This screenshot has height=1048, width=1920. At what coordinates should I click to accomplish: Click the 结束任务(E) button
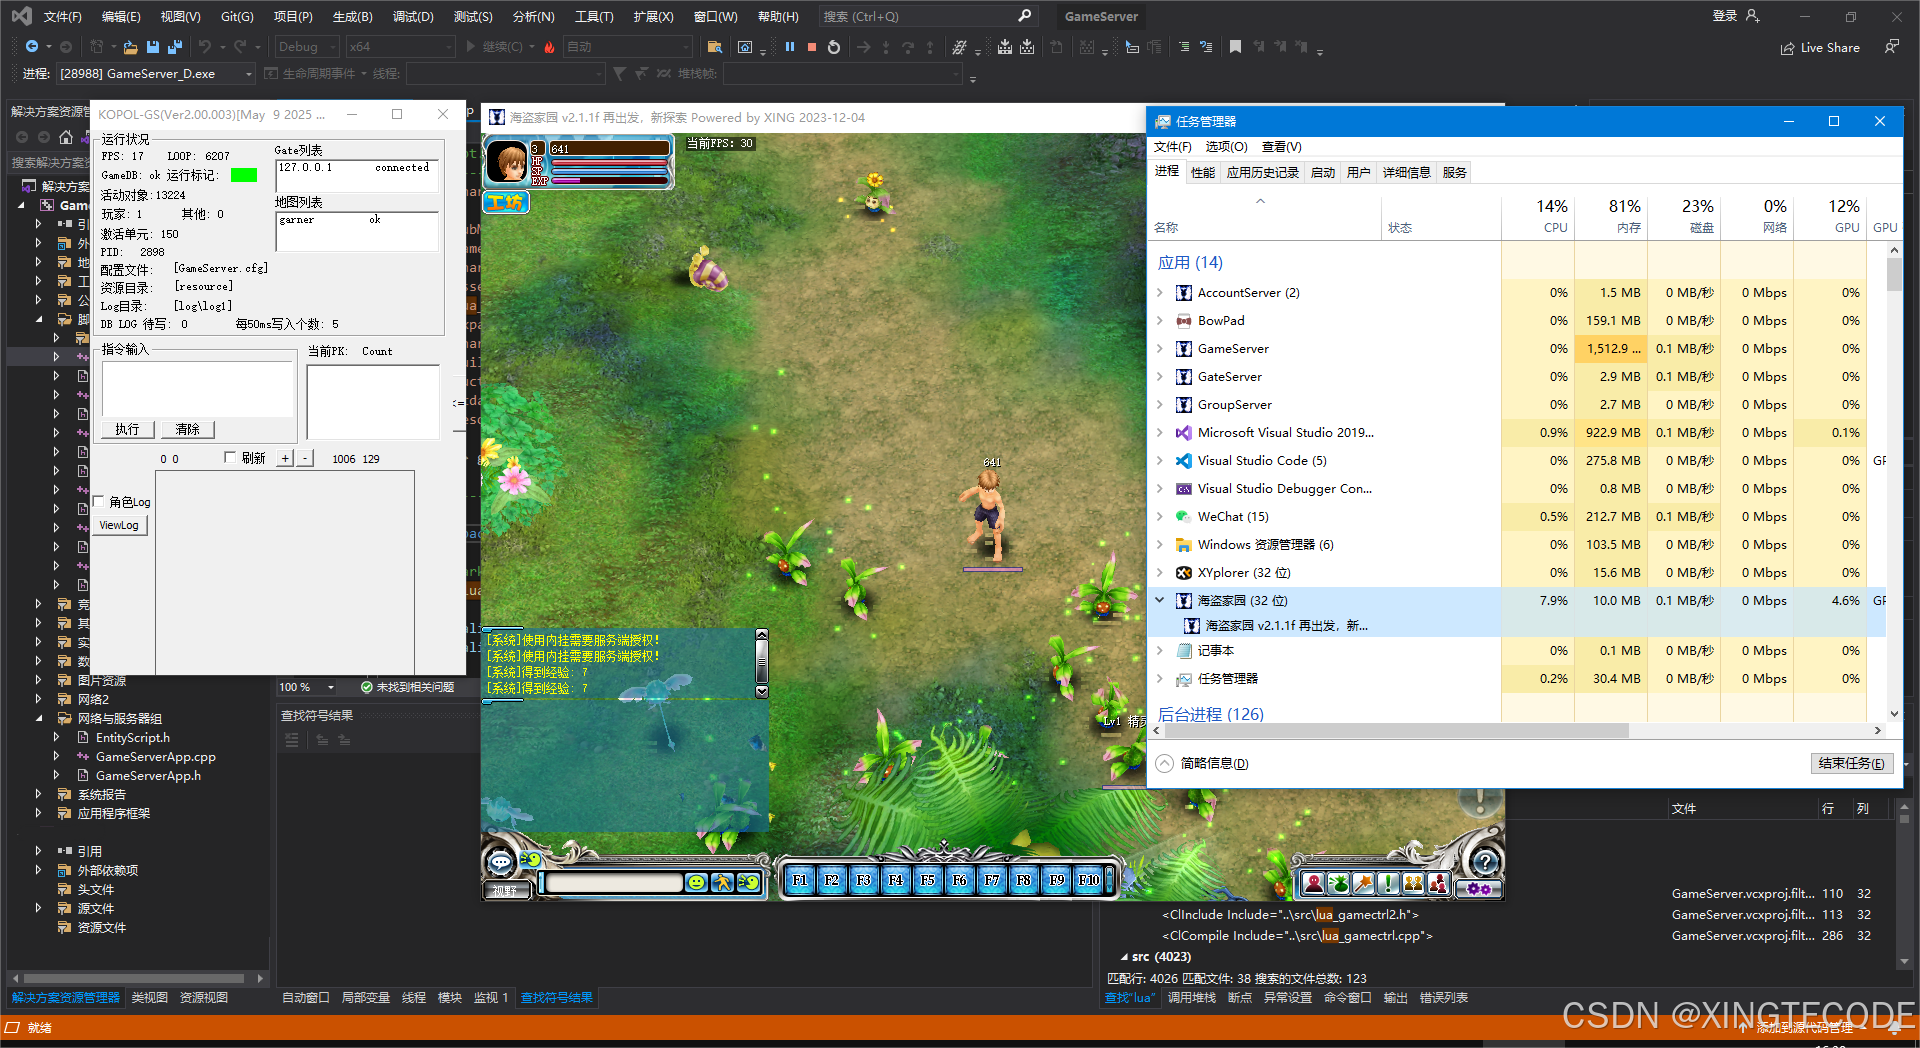pos(1851,763)
